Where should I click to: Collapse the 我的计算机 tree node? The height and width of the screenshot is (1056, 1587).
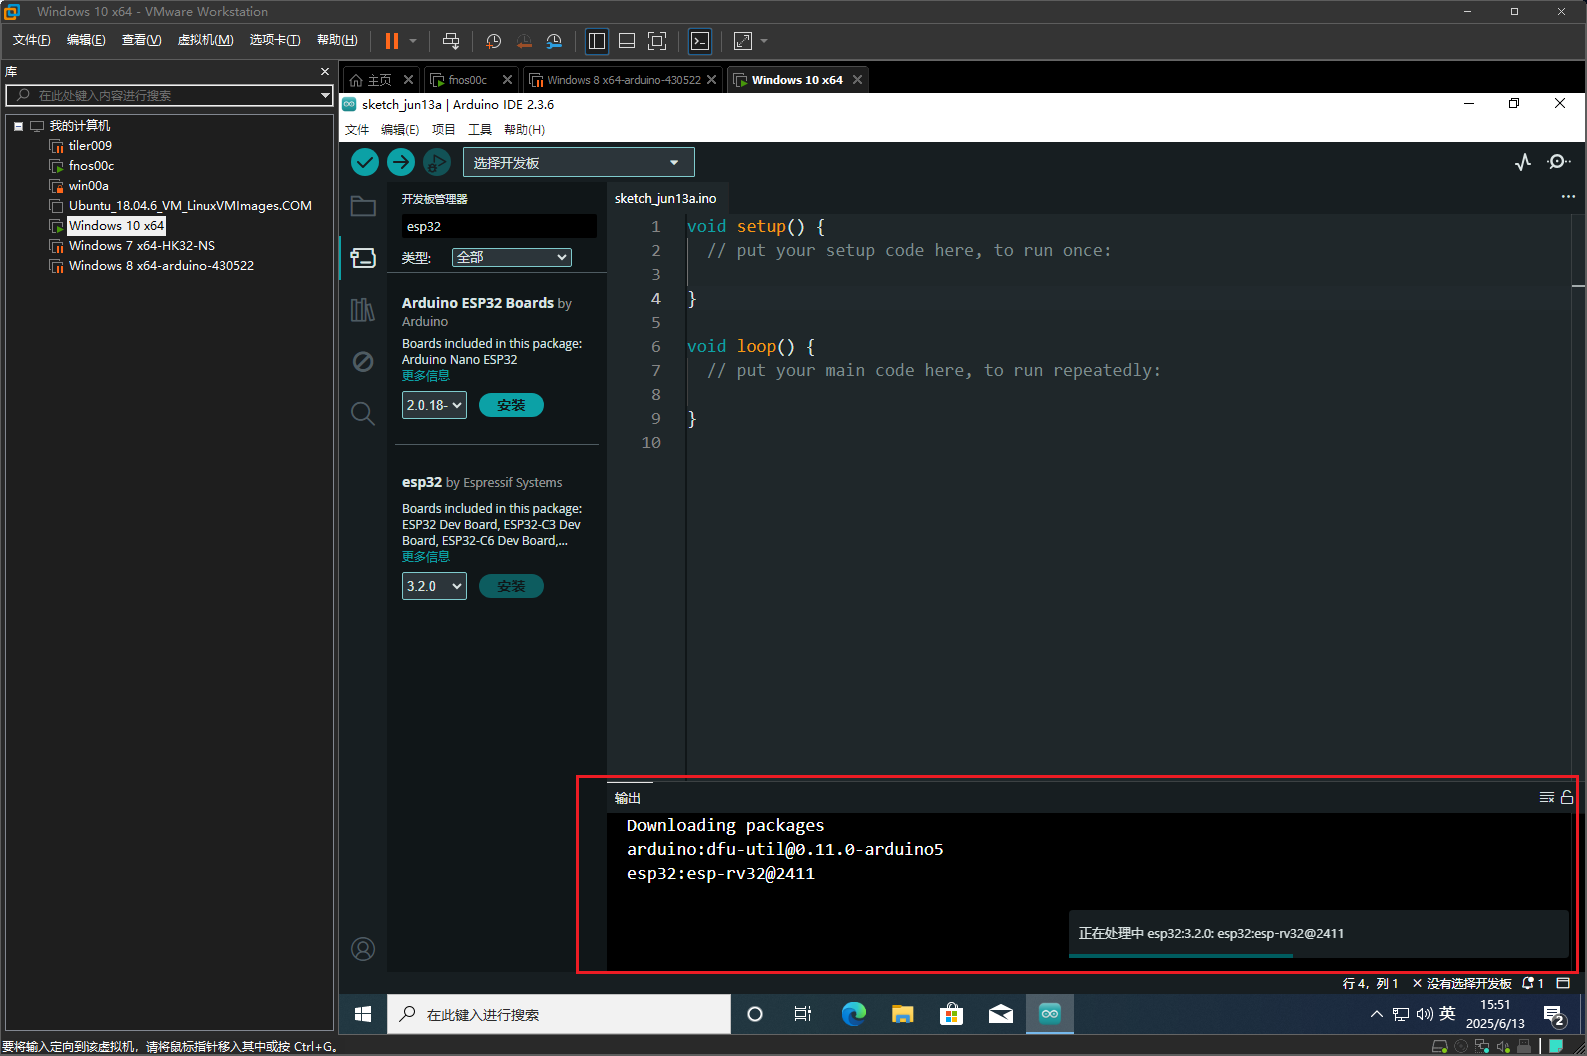(x=18, y=126)
